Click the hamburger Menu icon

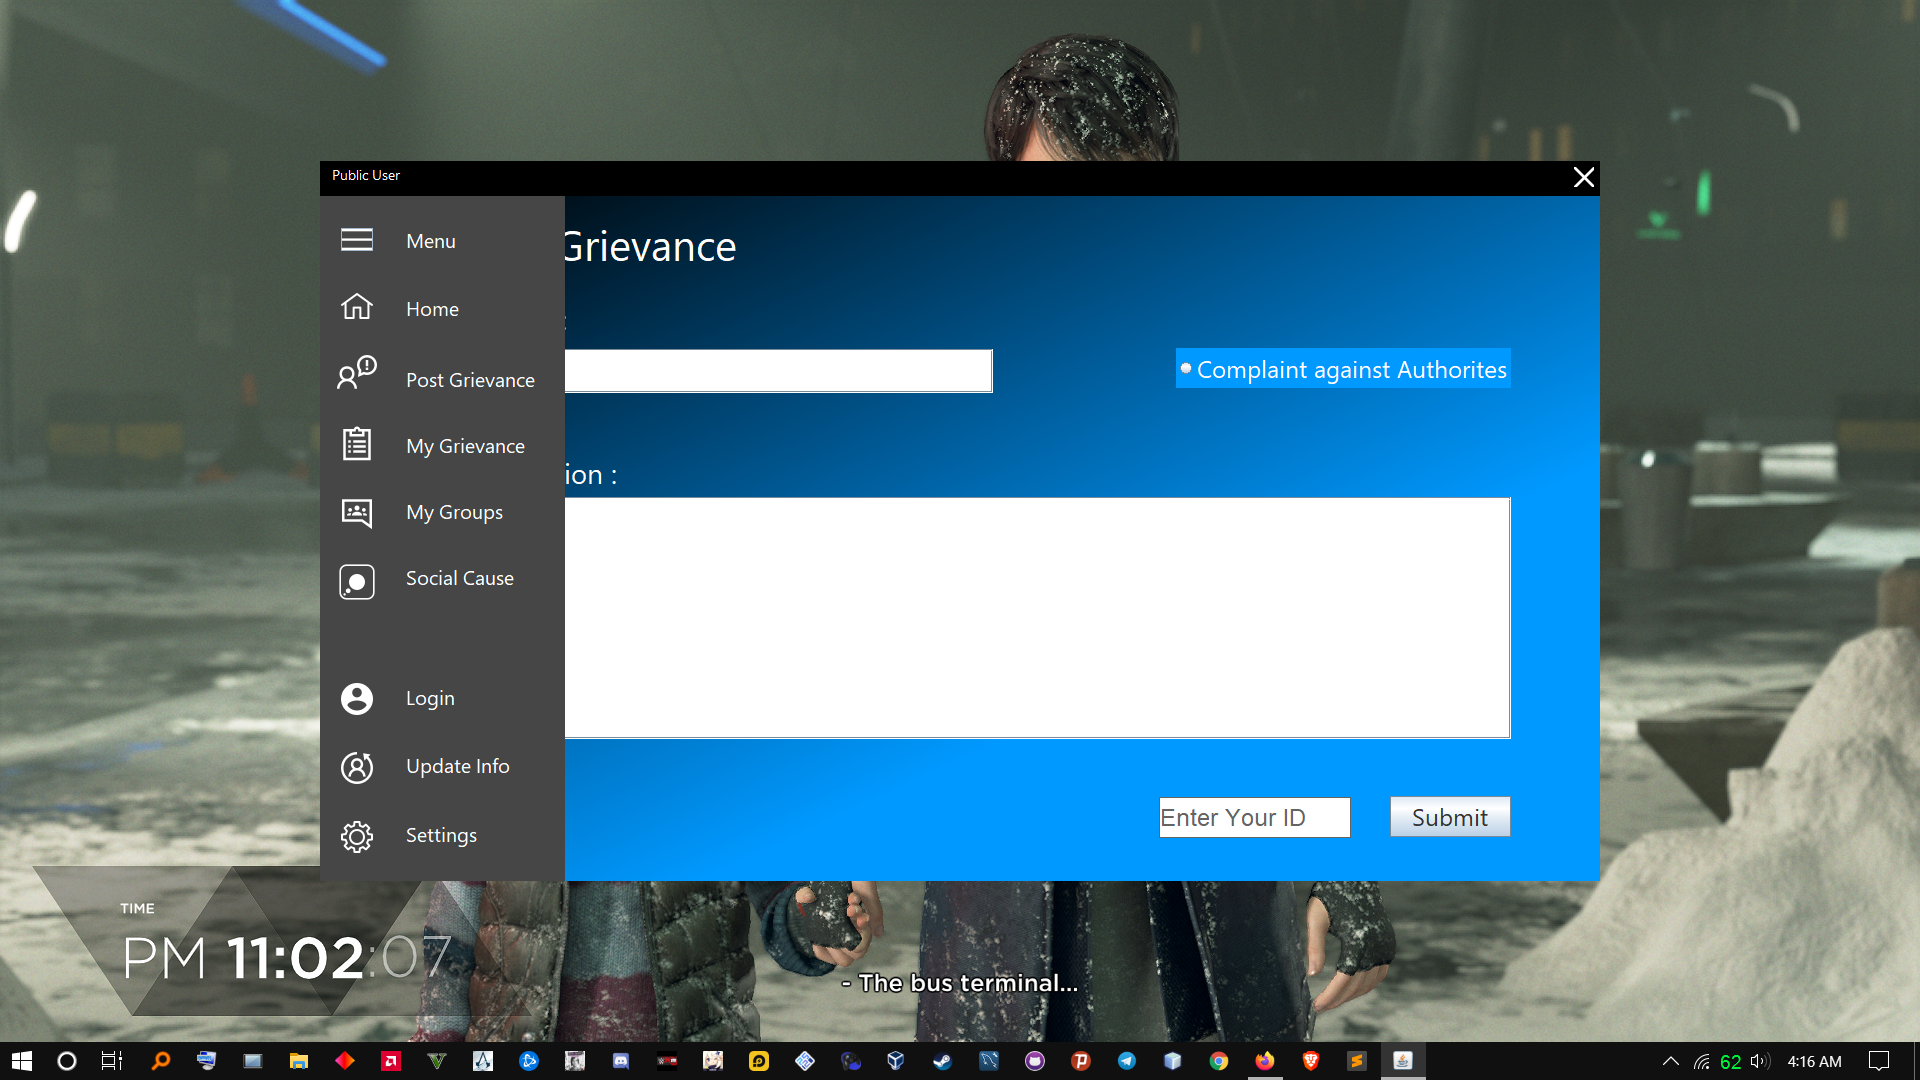(x=357, y=240)
